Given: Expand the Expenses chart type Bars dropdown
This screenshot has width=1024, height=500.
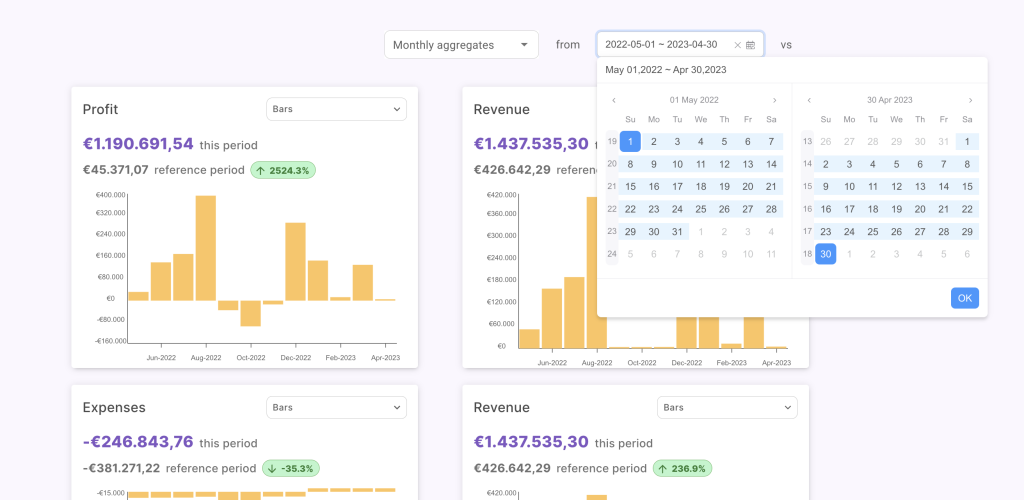Looking at the screenshot, I should [x=336, y=407].
